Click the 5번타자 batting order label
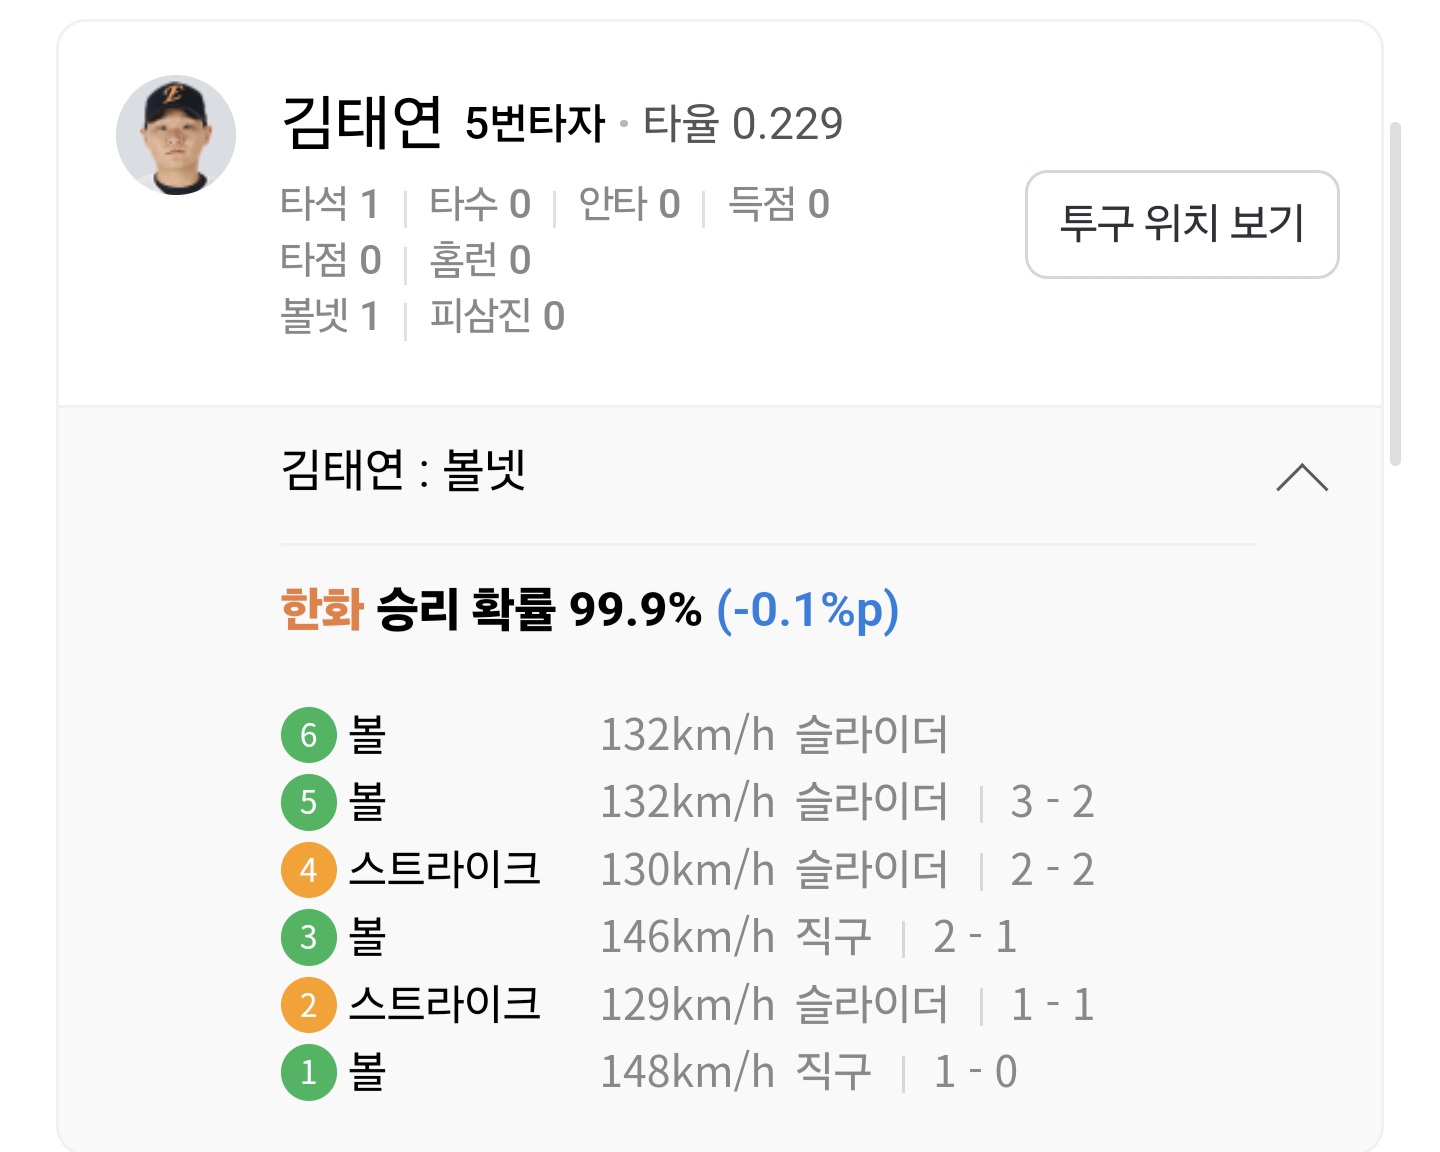The width and height of the screenshot is (1440, 1152). [x=535, y=124]
